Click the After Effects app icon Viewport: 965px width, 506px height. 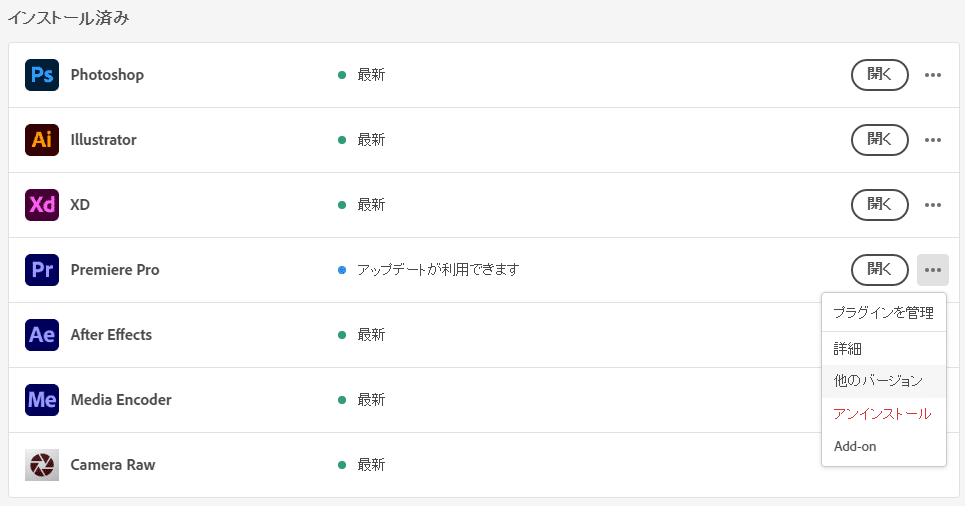(42, 335)
